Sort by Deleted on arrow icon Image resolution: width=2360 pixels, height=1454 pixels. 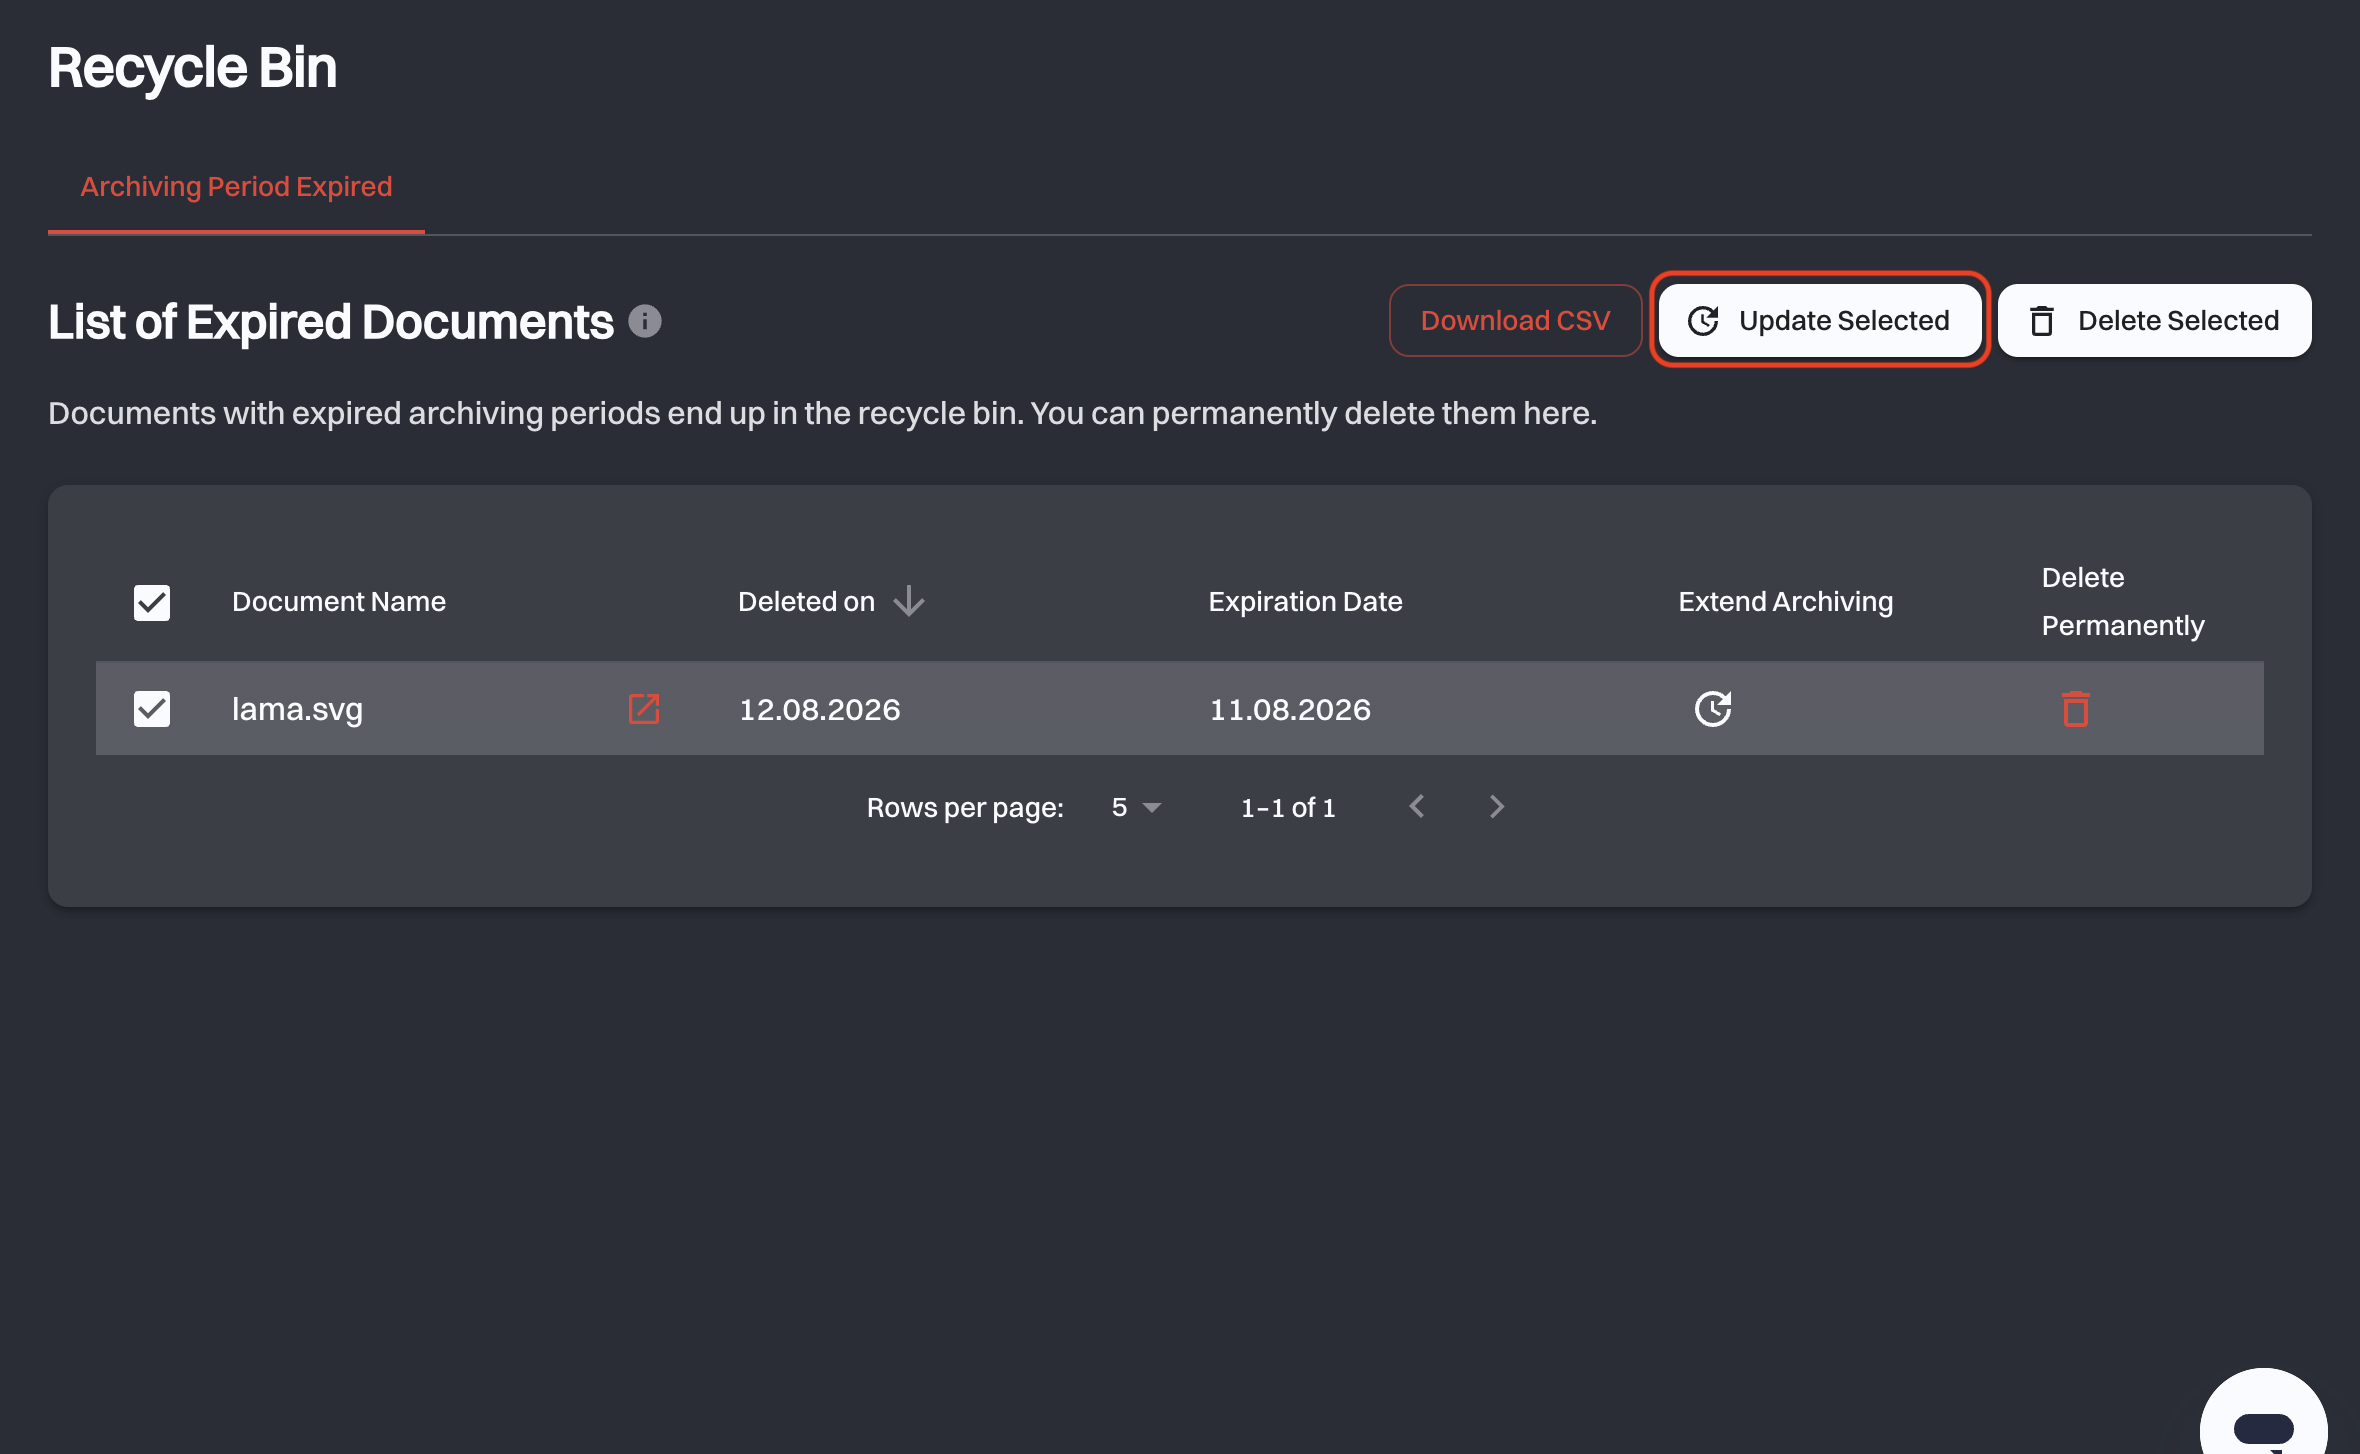909,601
